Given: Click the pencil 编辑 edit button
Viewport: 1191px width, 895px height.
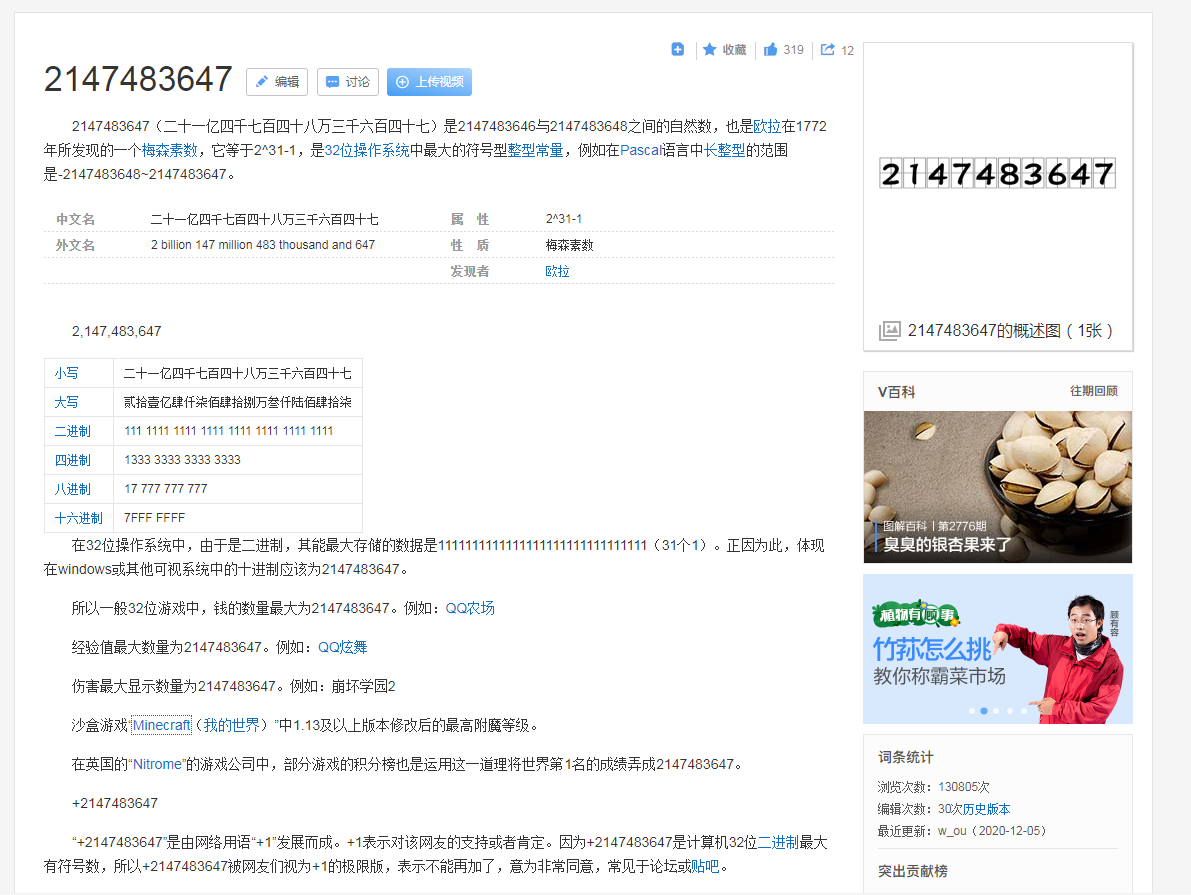Looking at the screenshot, I should 276,82.
